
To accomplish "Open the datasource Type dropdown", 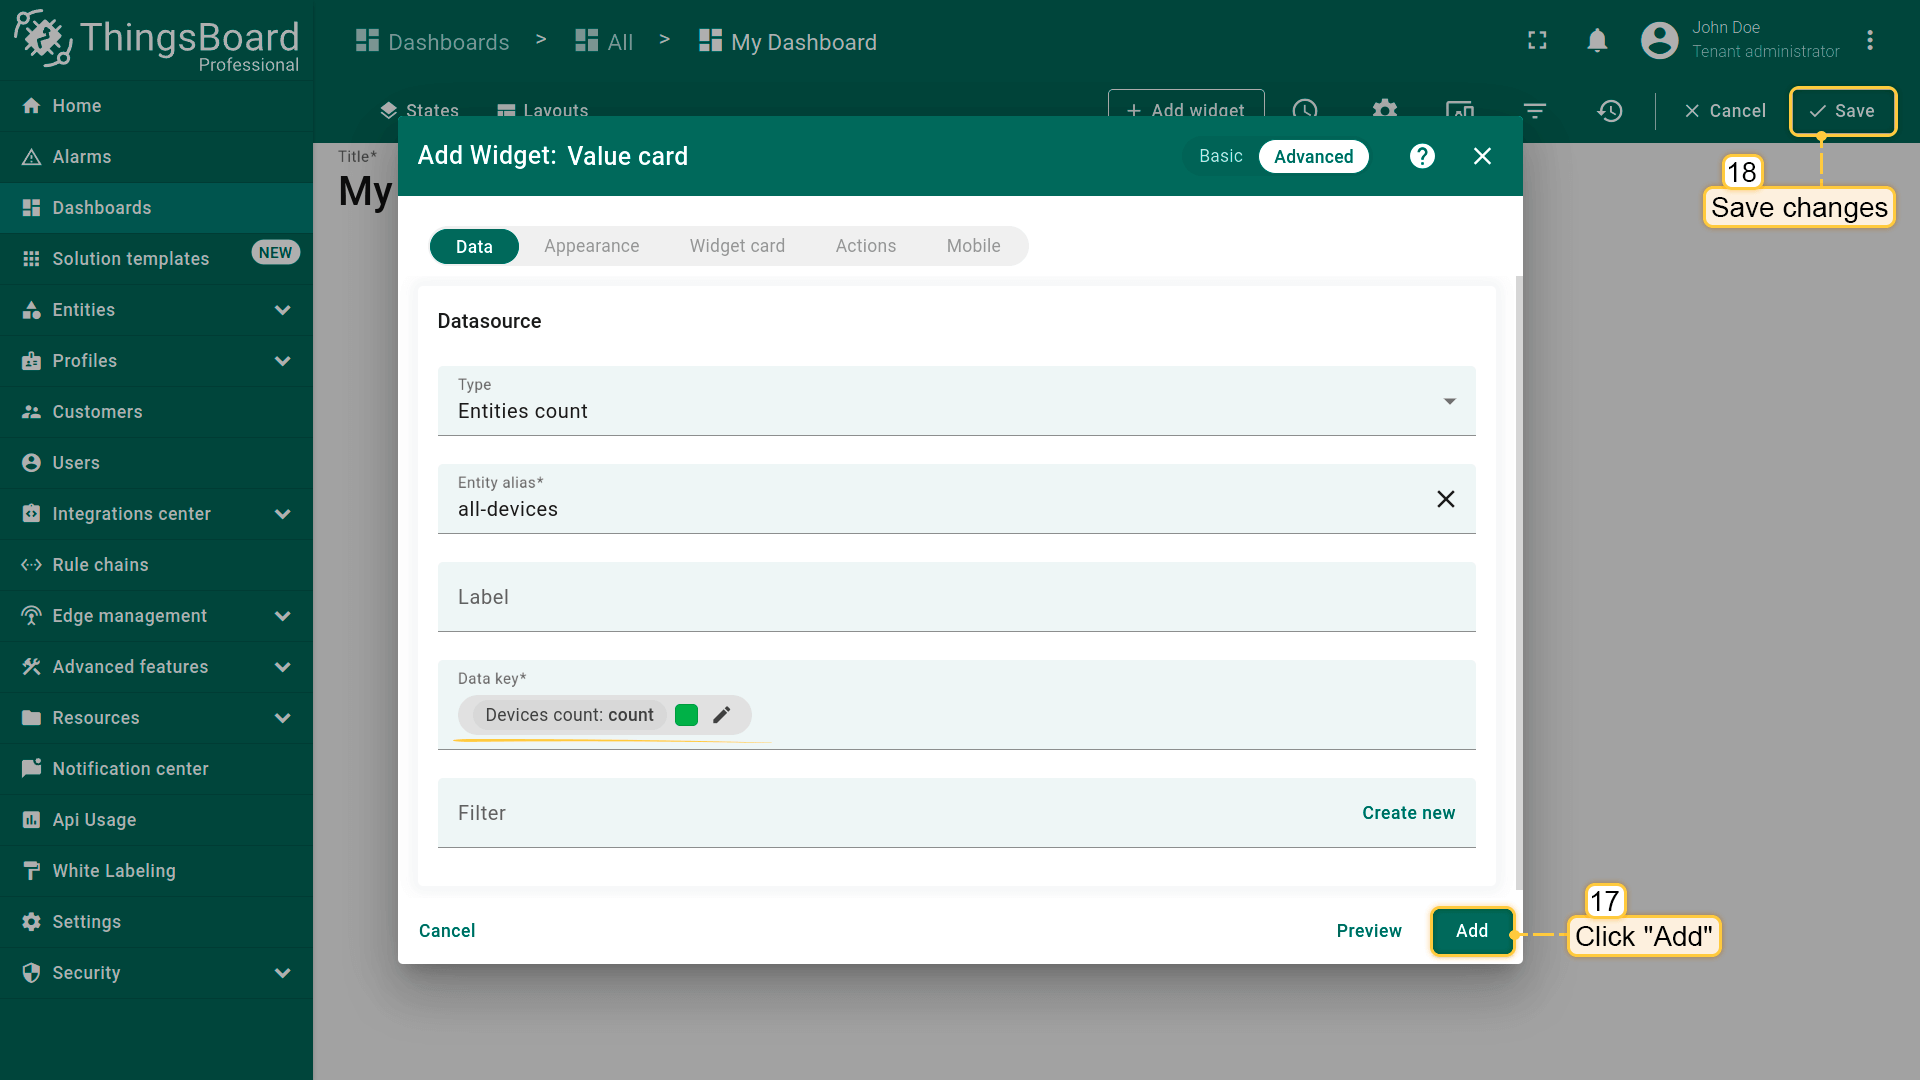I will (x=956, y=401).
